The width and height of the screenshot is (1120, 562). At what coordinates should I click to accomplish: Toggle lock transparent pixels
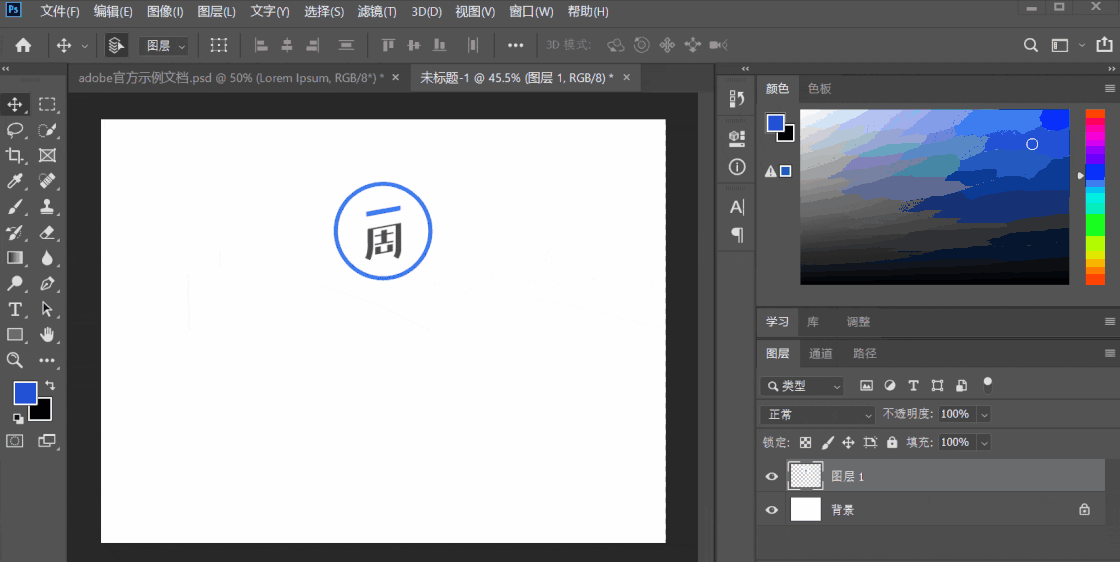tap(806, 442)
